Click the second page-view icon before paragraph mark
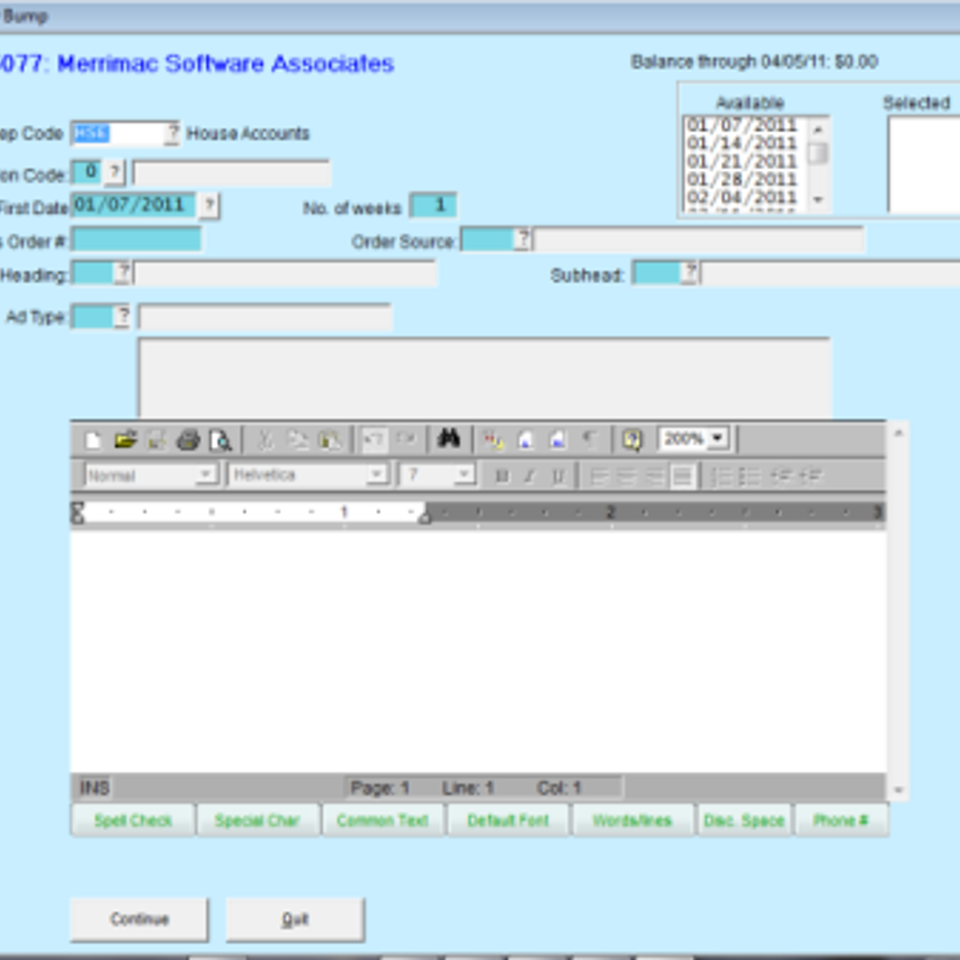 coord(557,440)
